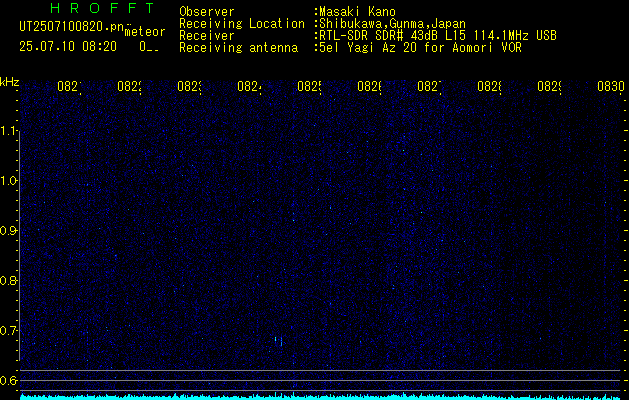The width and height of the screenshot is (629, 400).
Task: Click the 0.9 frequency axis label
Action: click(8, 230)
